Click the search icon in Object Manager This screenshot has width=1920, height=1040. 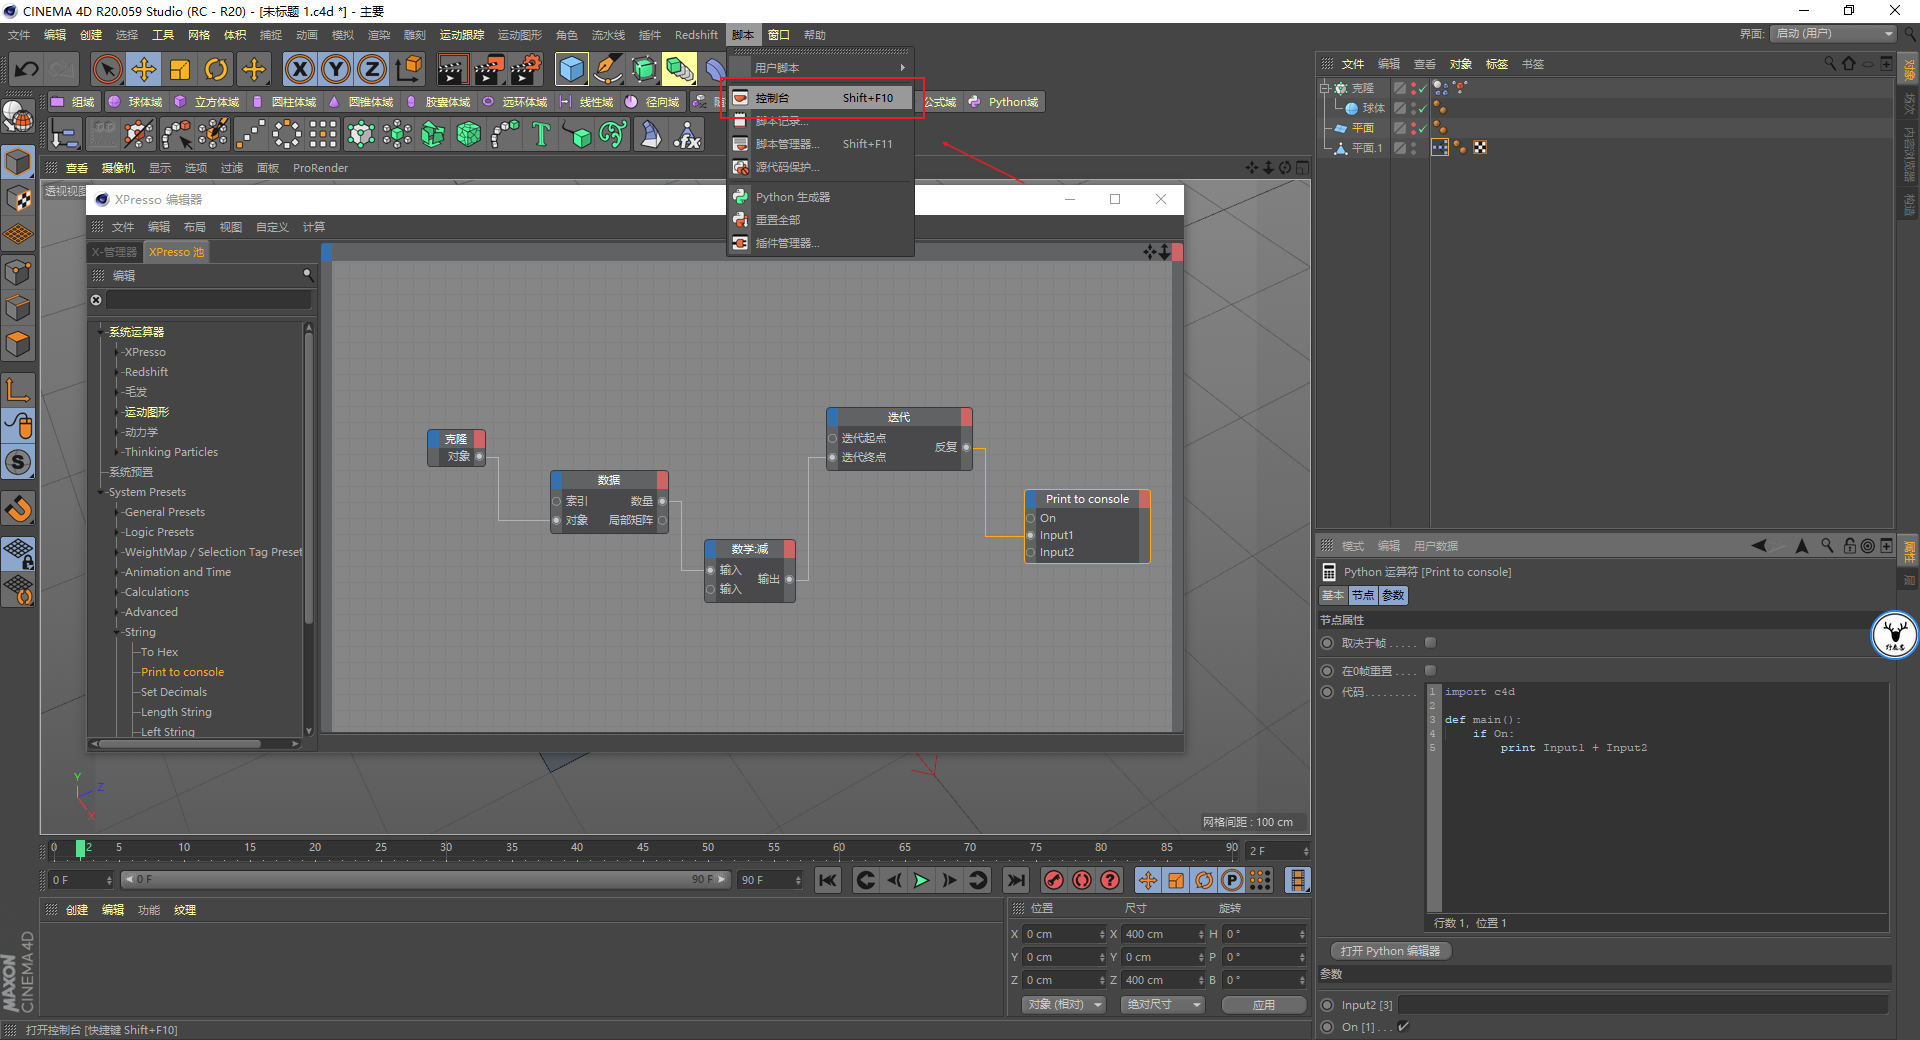coord(1830,64)
